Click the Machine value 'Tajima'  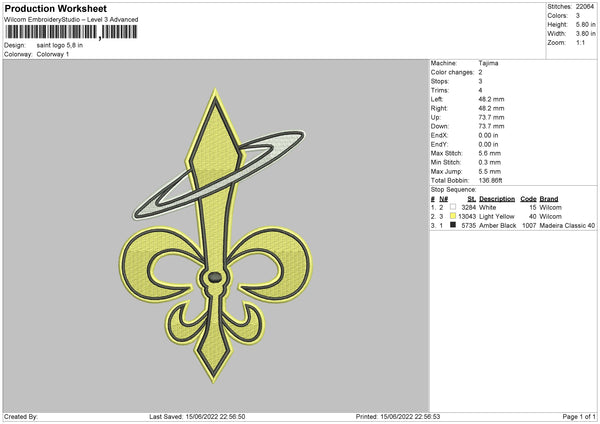pos(488,63)
